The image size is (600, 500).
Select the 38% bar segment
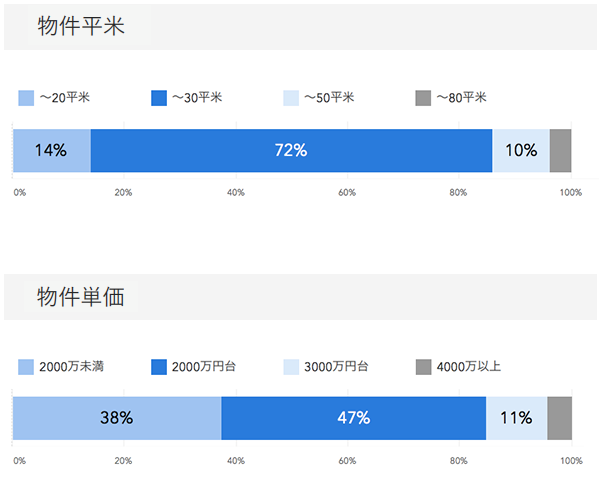click(117, 418)
